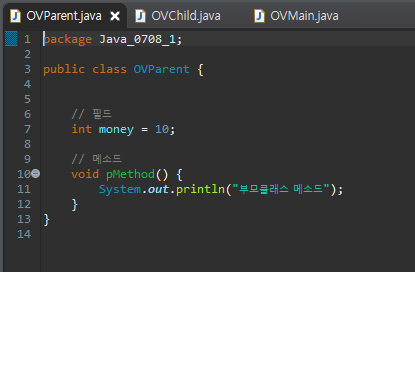The width and height of the screenshot is (415, 372).
Task: Click the 'class' keyword on line 3
Action: click(109, 69)
